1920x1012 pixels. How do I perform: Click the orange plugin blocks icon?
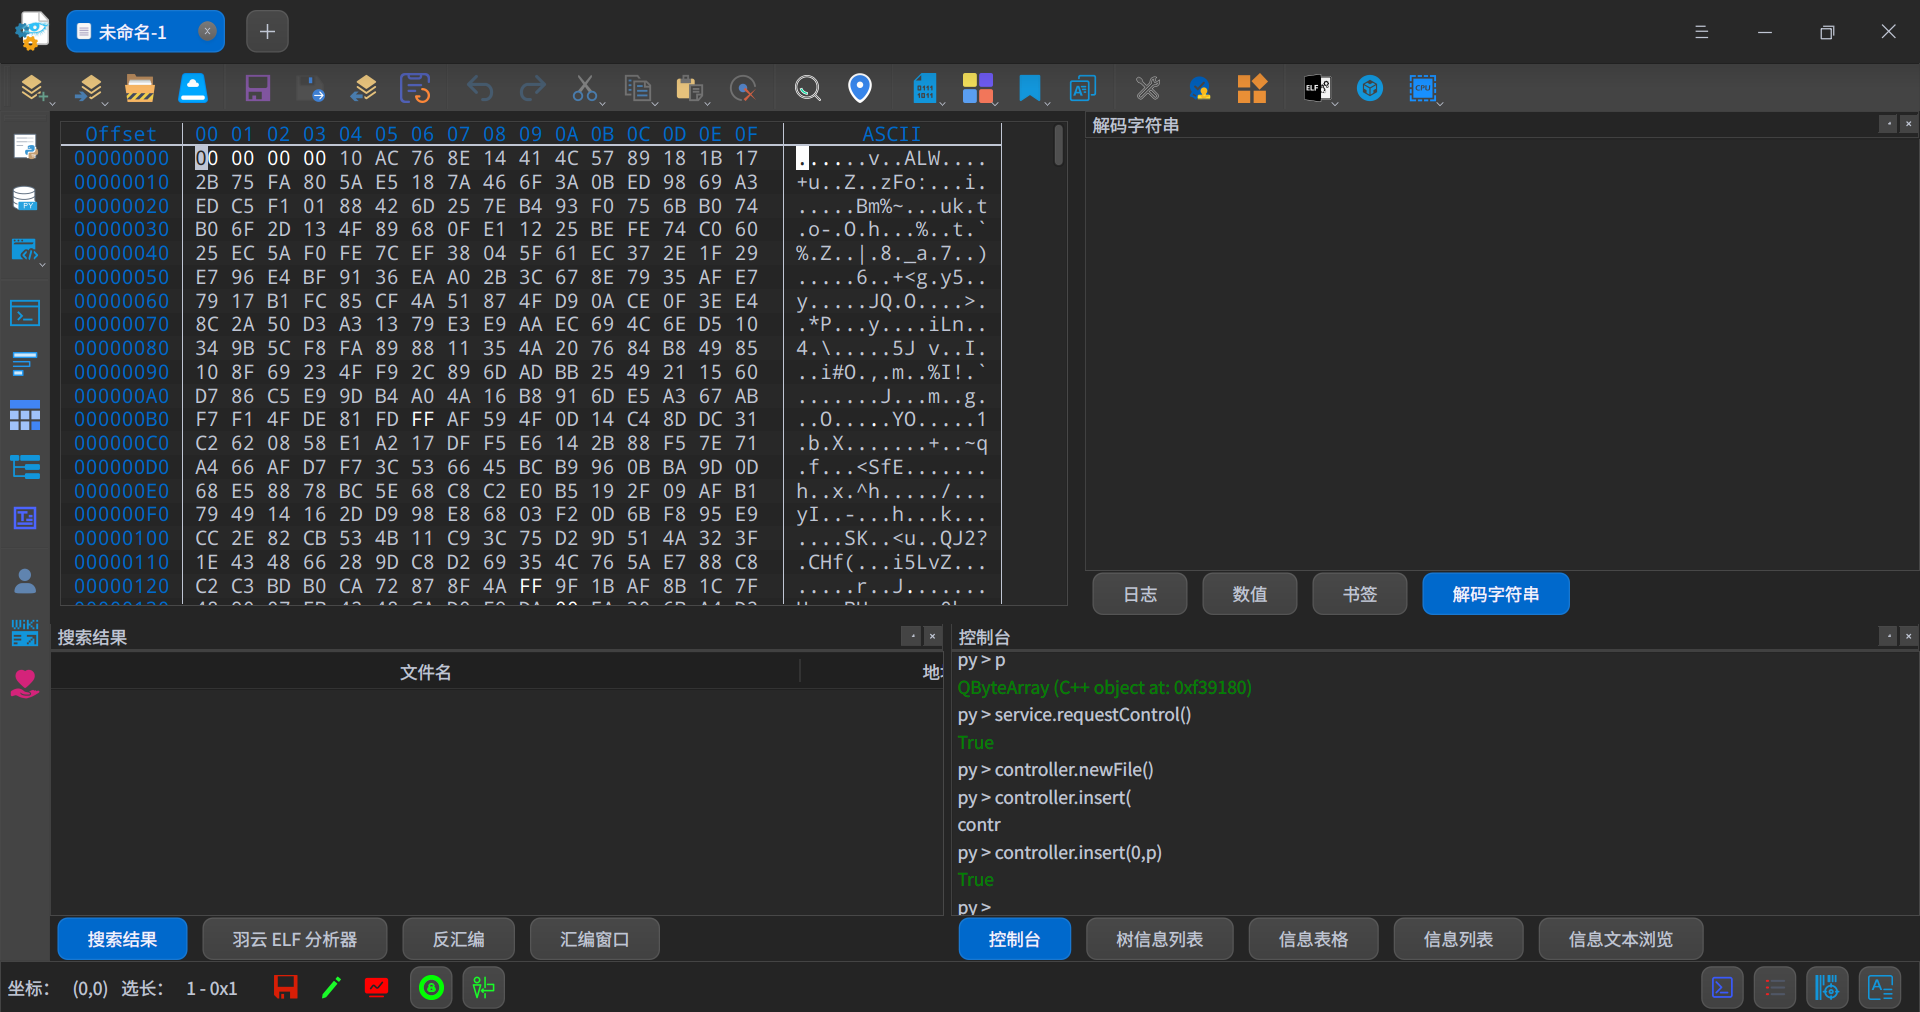[x=1252, y=89]
